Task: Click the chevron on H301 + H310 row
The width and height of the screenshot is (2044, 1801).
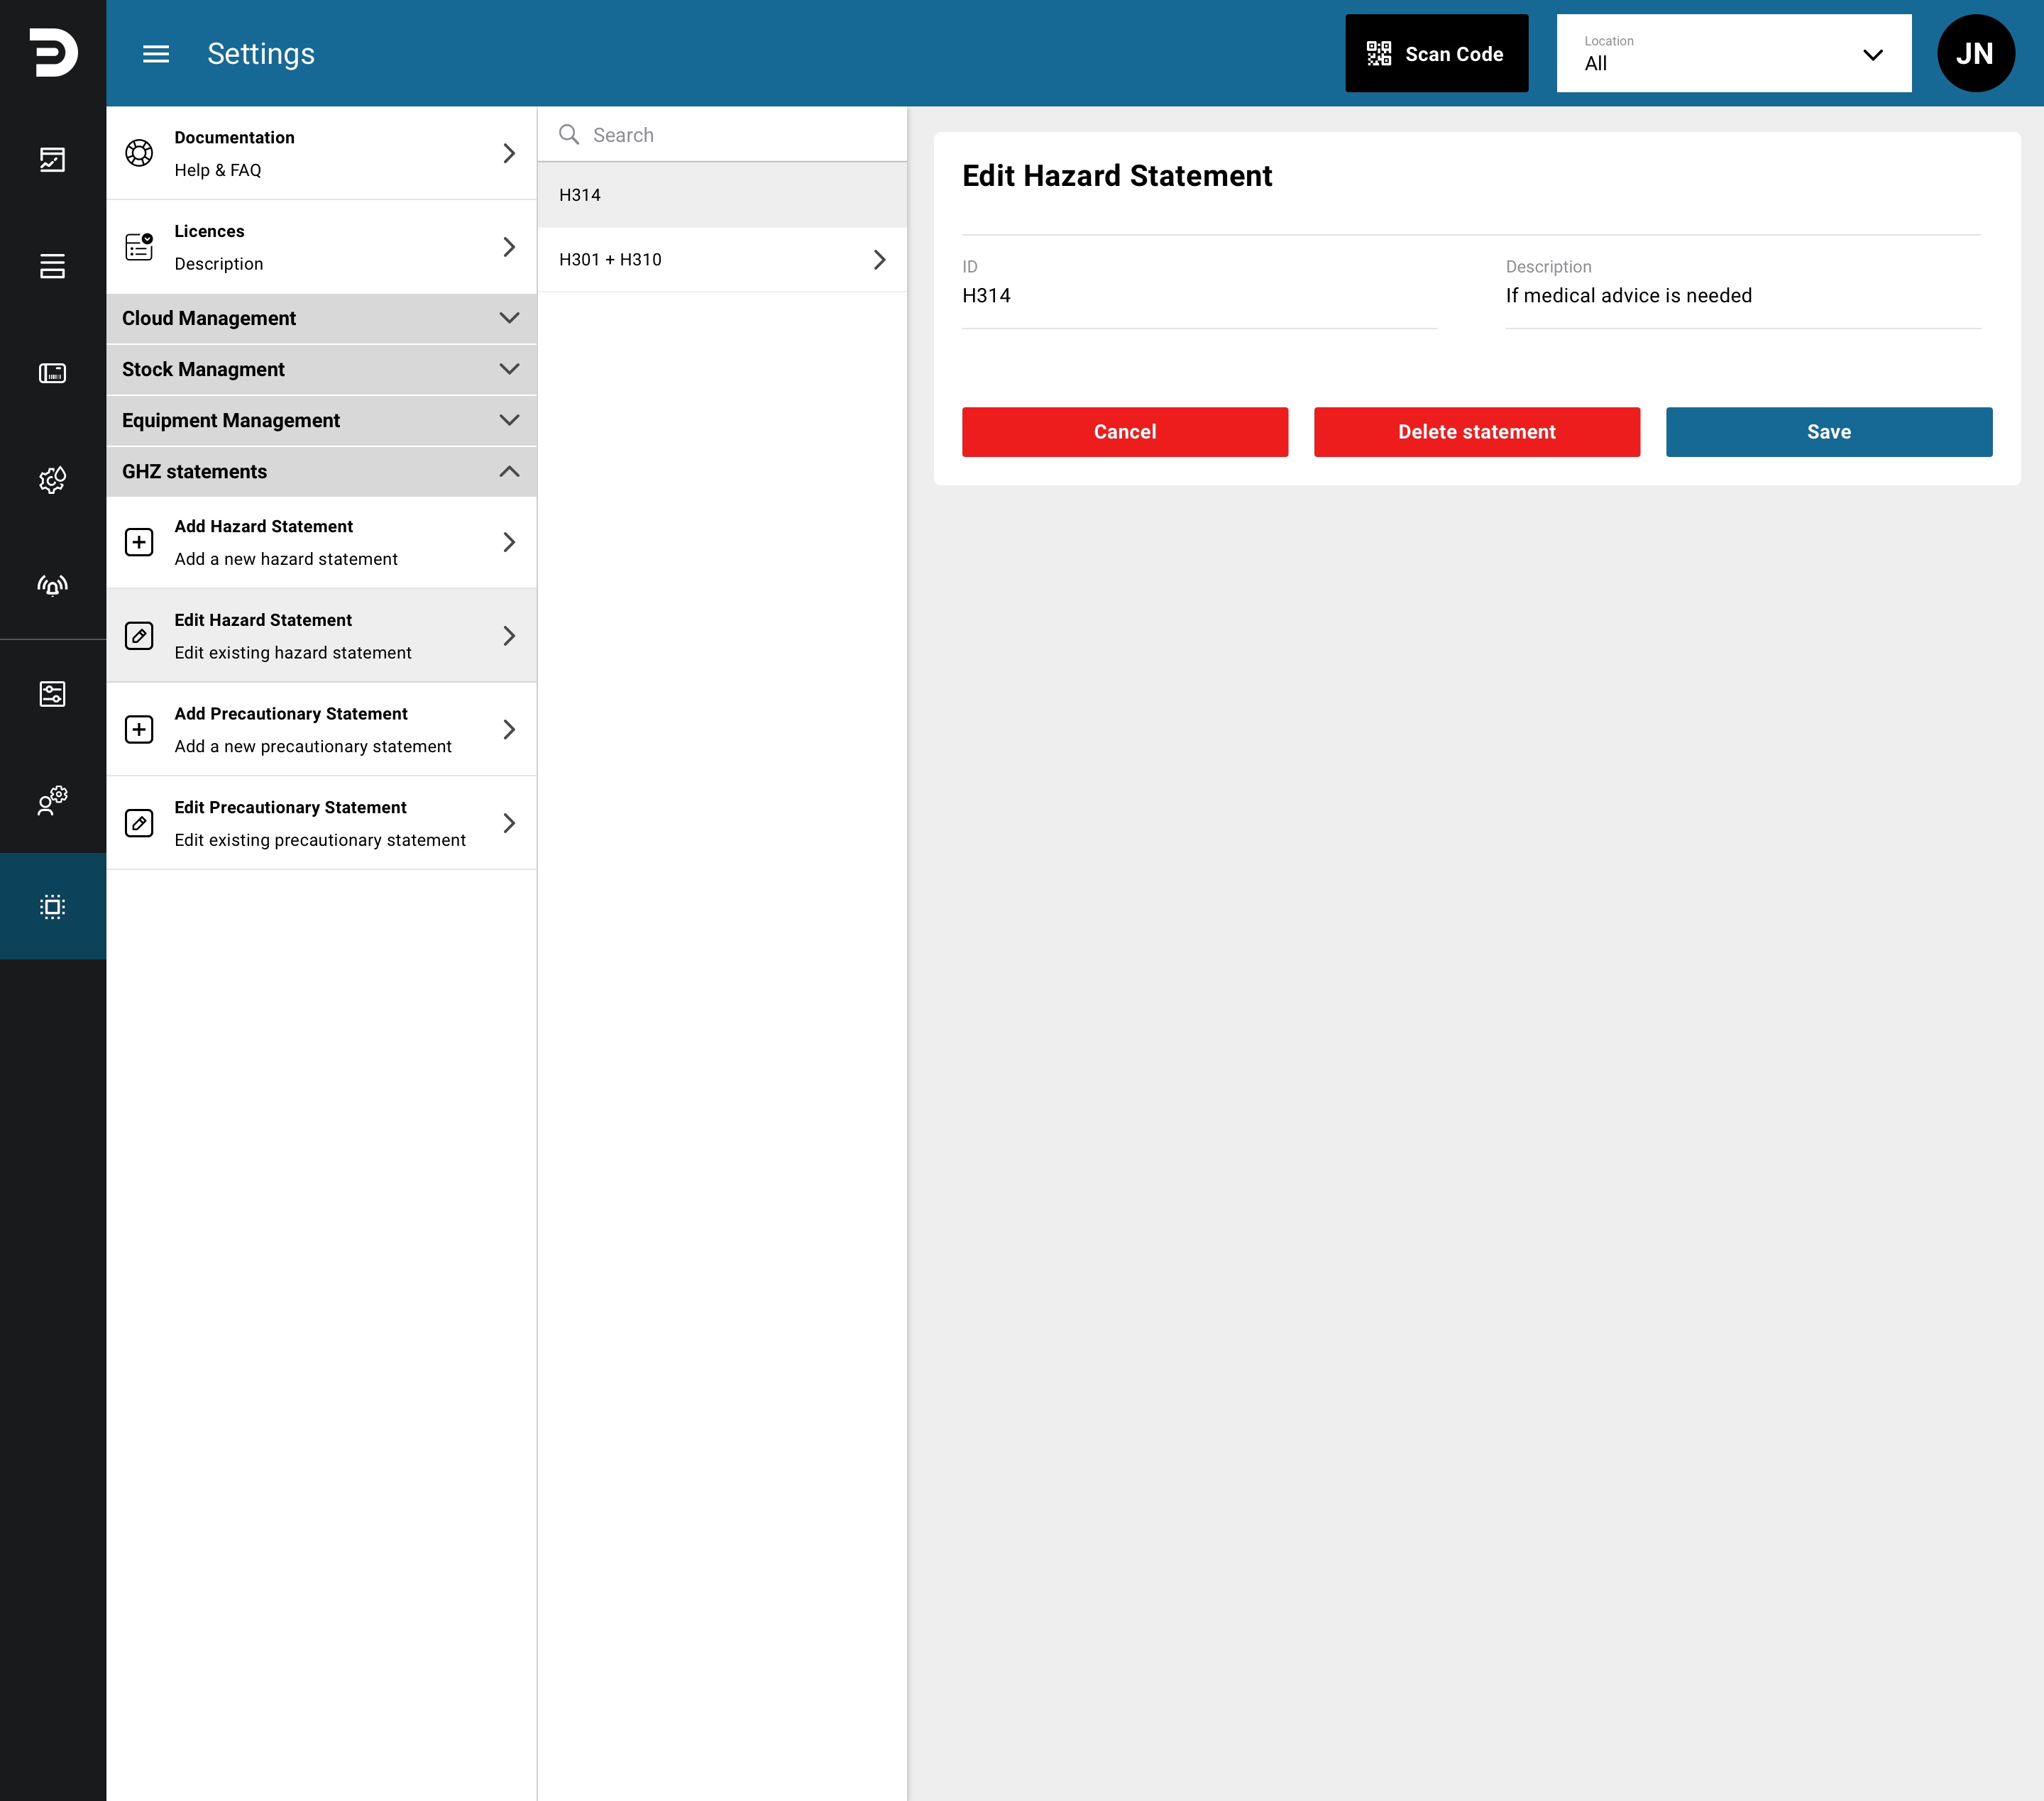Action: [x=879, y=260]
